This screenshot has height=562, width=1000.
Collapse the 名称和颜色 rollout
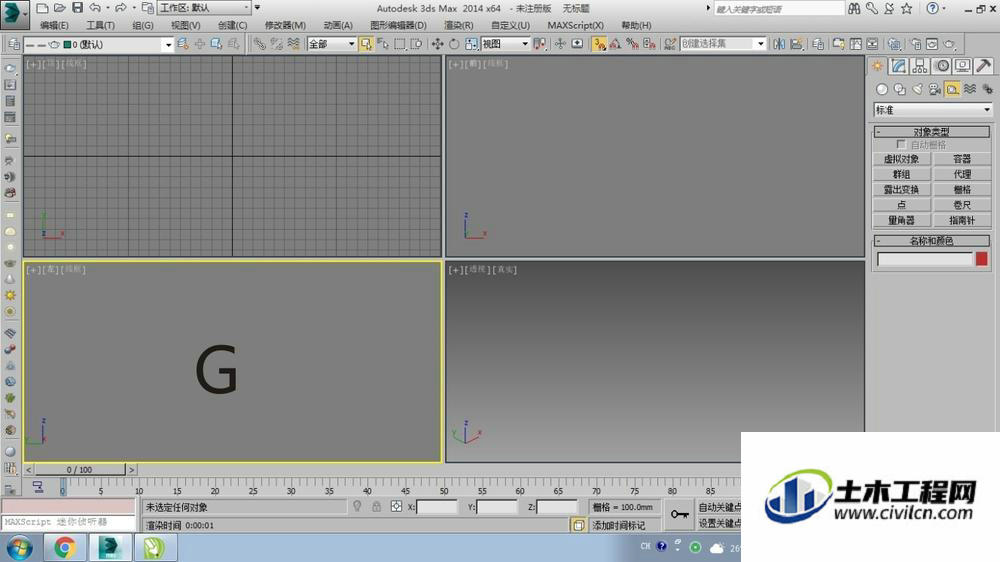point(931,240)
